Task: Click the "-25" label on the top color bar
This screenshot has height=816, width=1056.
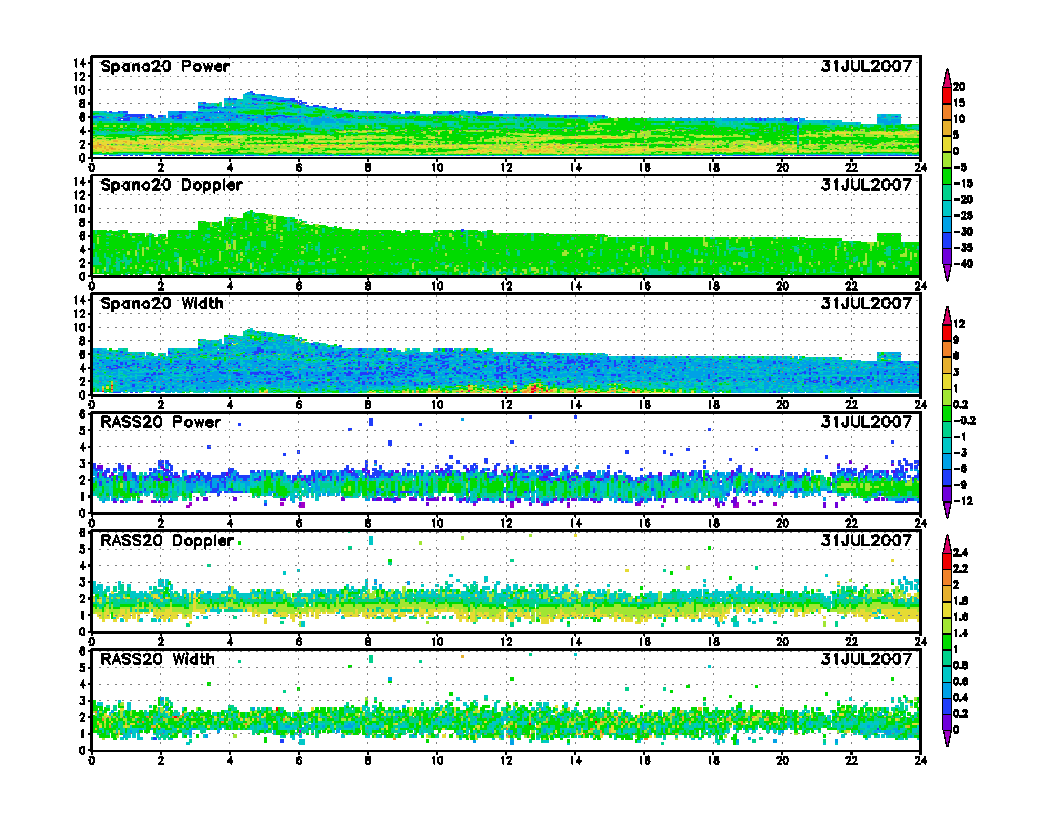Action: click(962, 216)
